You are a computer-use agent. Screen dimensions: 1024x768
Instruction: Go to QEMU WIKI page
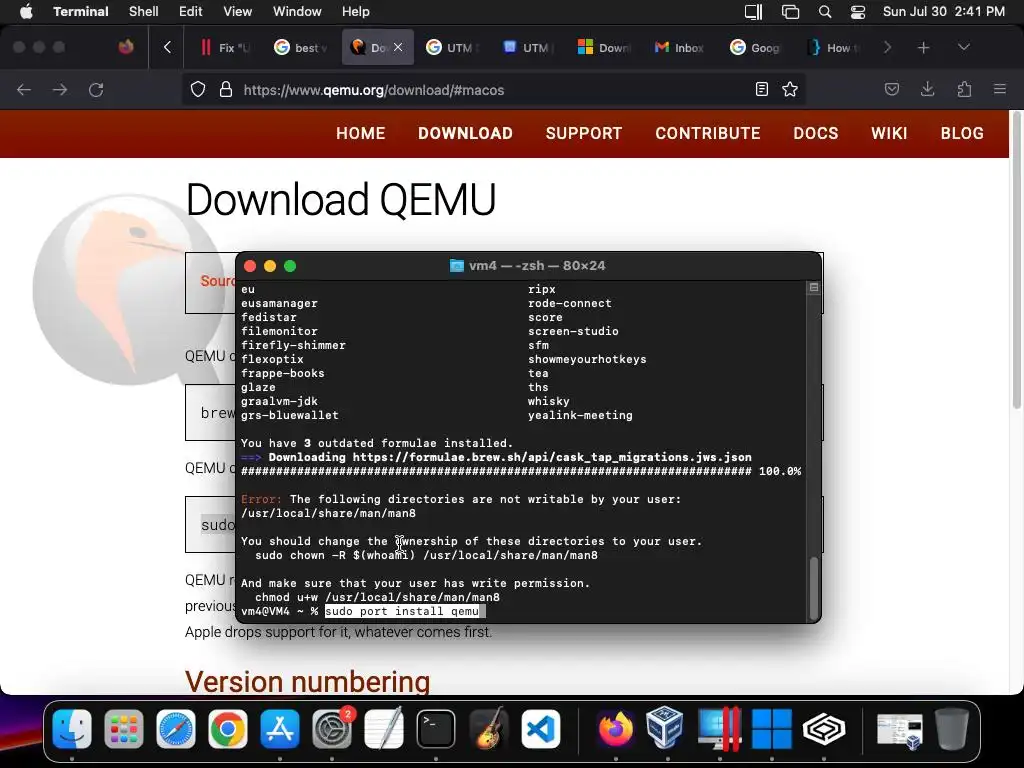[x=889, y=133]
